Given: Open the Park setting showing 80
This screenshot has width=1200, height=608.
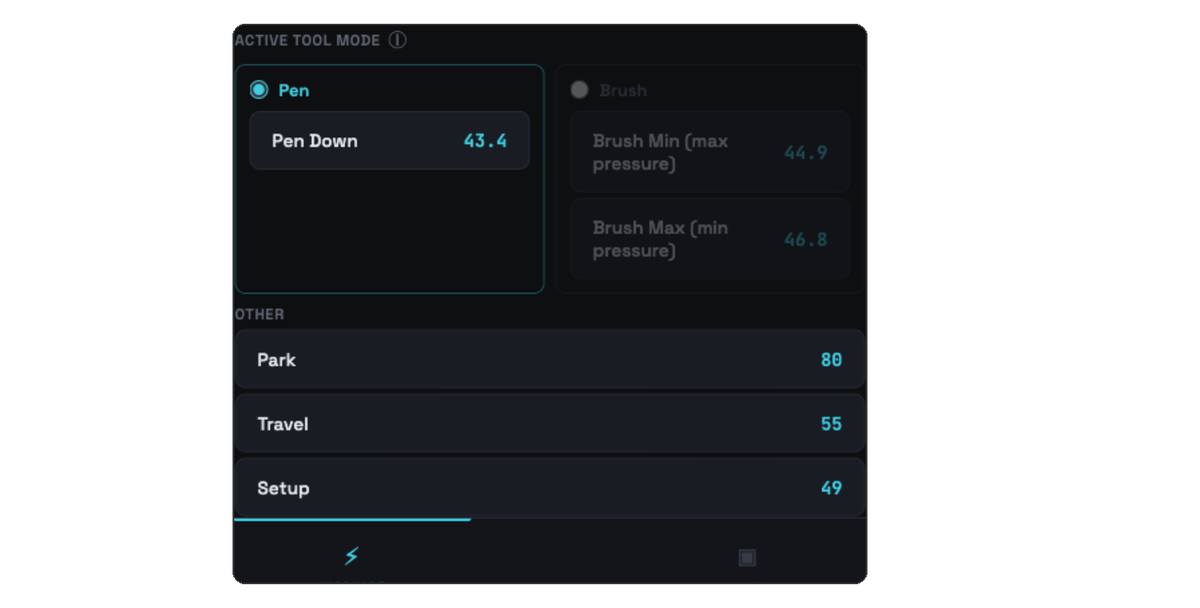Looking at the screenshot, I should [549, 359].
